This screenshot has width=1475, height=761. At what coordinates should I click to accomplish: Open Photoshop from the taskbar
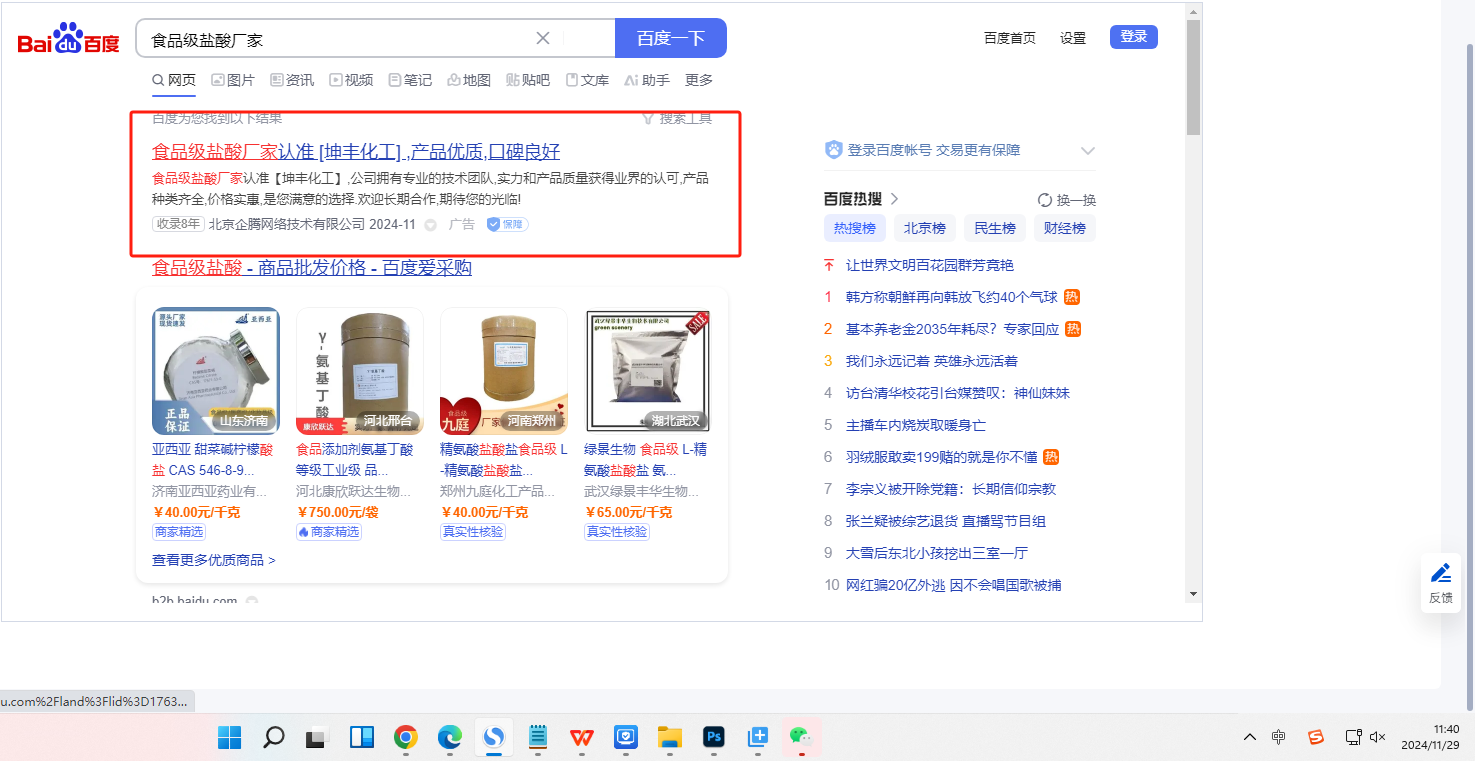(x=713, y=738)
